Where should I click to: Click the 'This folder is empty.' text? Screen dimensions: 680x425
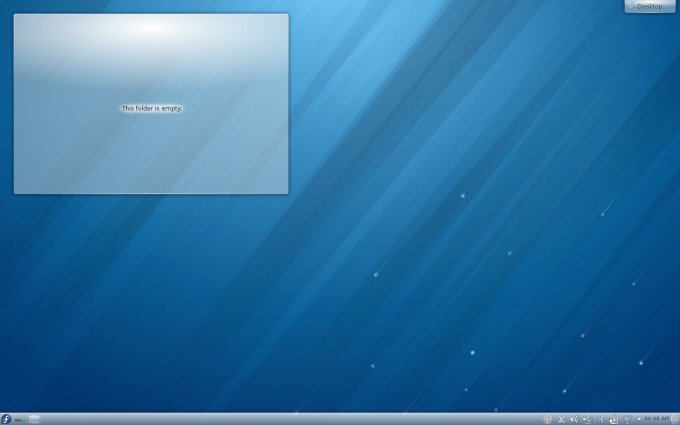click(x=152, y=108)
